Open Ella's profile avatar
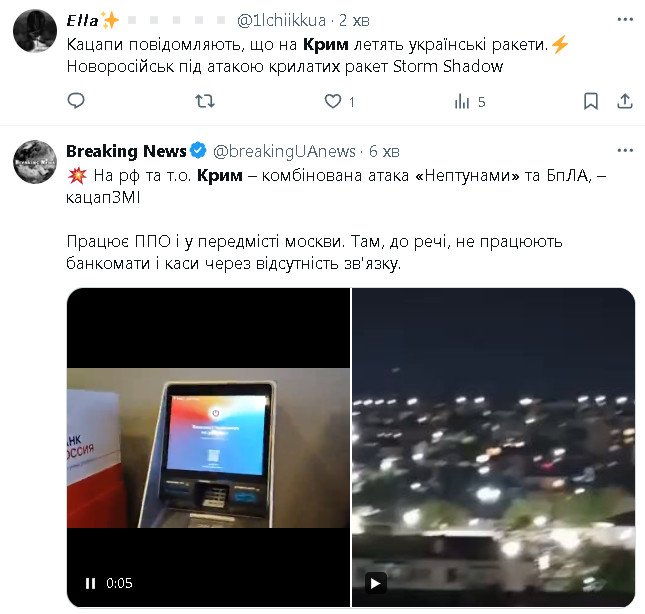 pyautogui.click(x=35, y=31)
